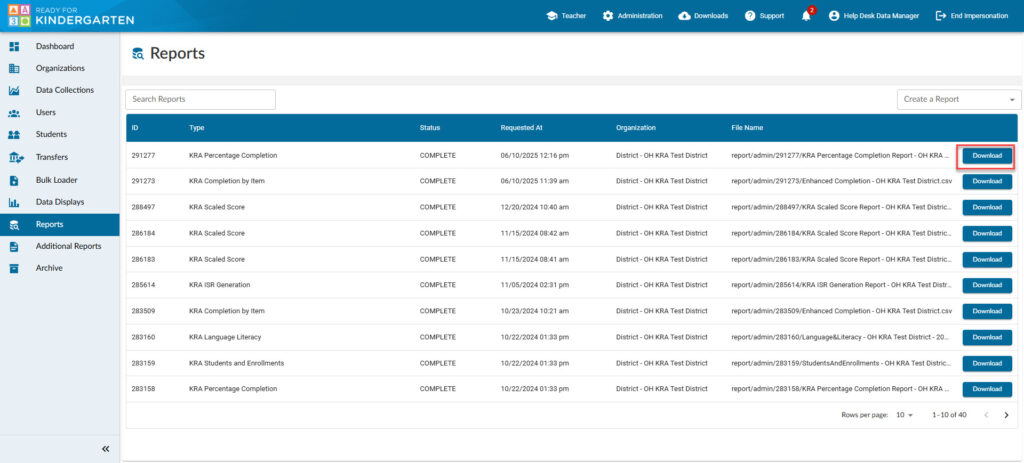Open the Archive sidebar icon
The image size is (1024, 463).
pos(14,268)
